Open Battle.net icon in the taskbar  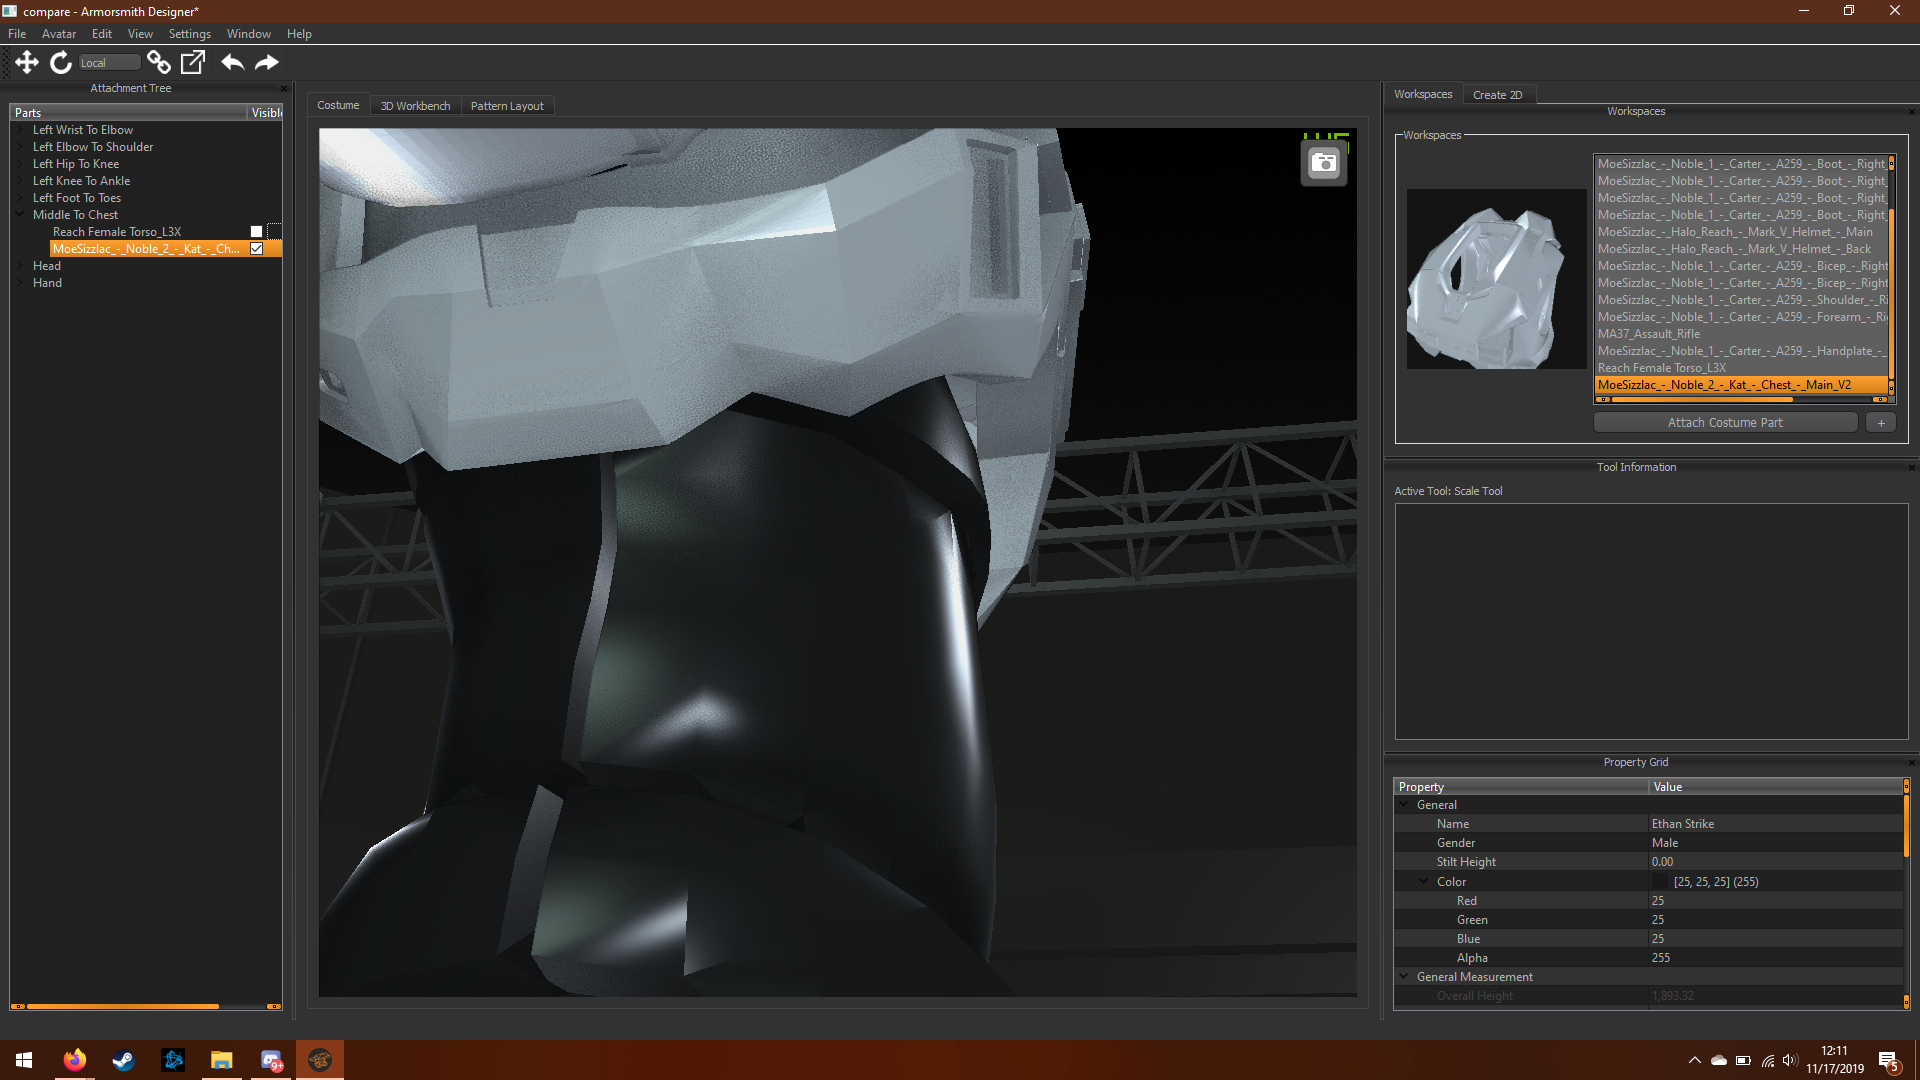[x=172, y=1060]
